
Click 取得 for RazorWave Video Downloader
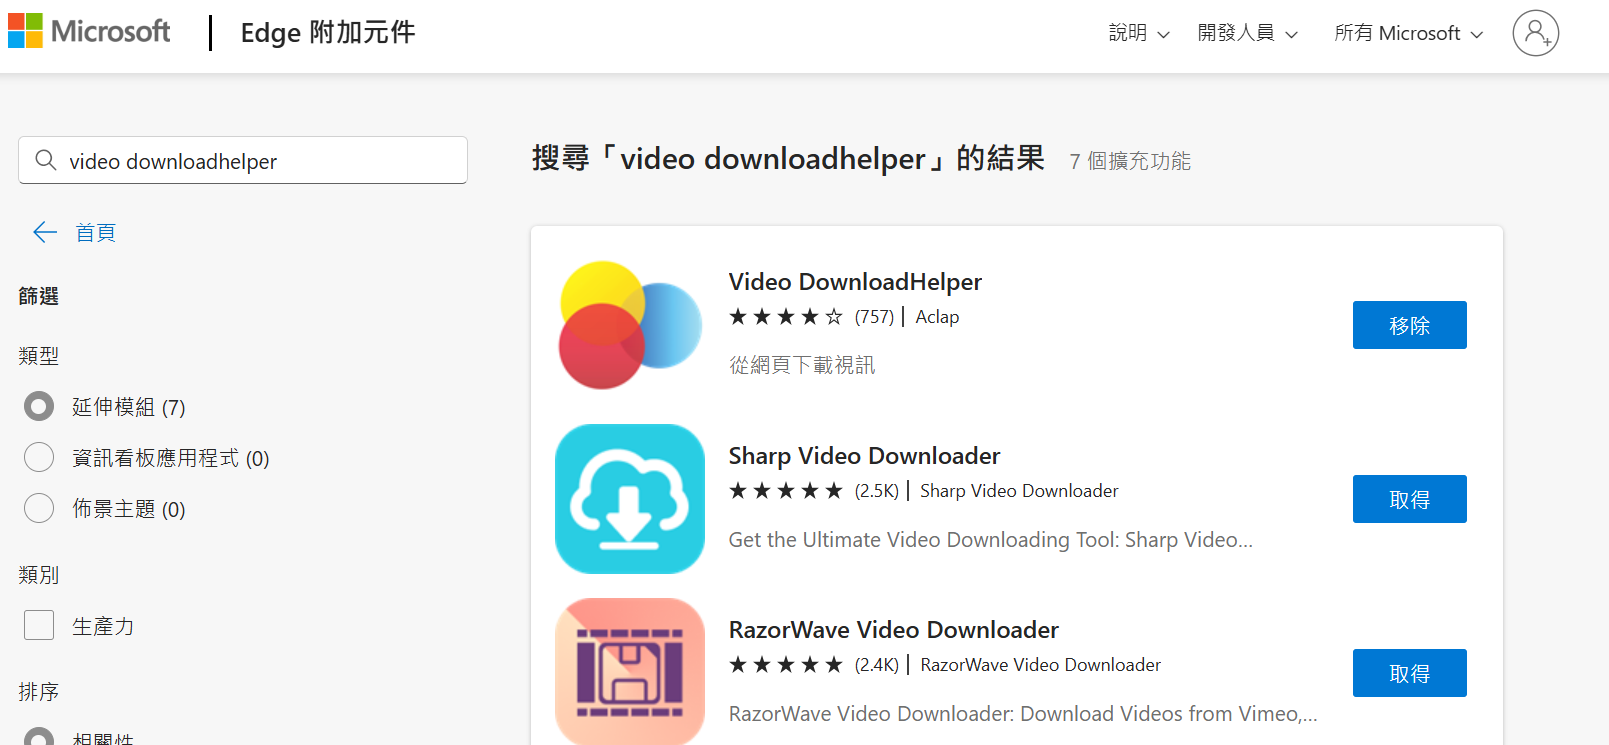(x=1409, y=673)
